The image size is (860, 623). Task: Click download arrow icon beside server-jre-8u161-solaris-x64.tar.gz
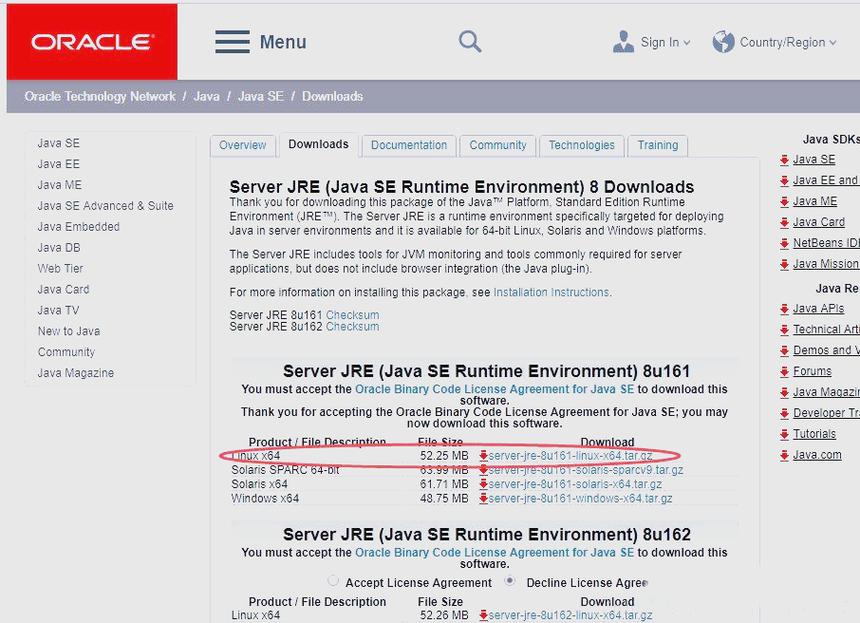pyautogui.click(x=483, y=484)
